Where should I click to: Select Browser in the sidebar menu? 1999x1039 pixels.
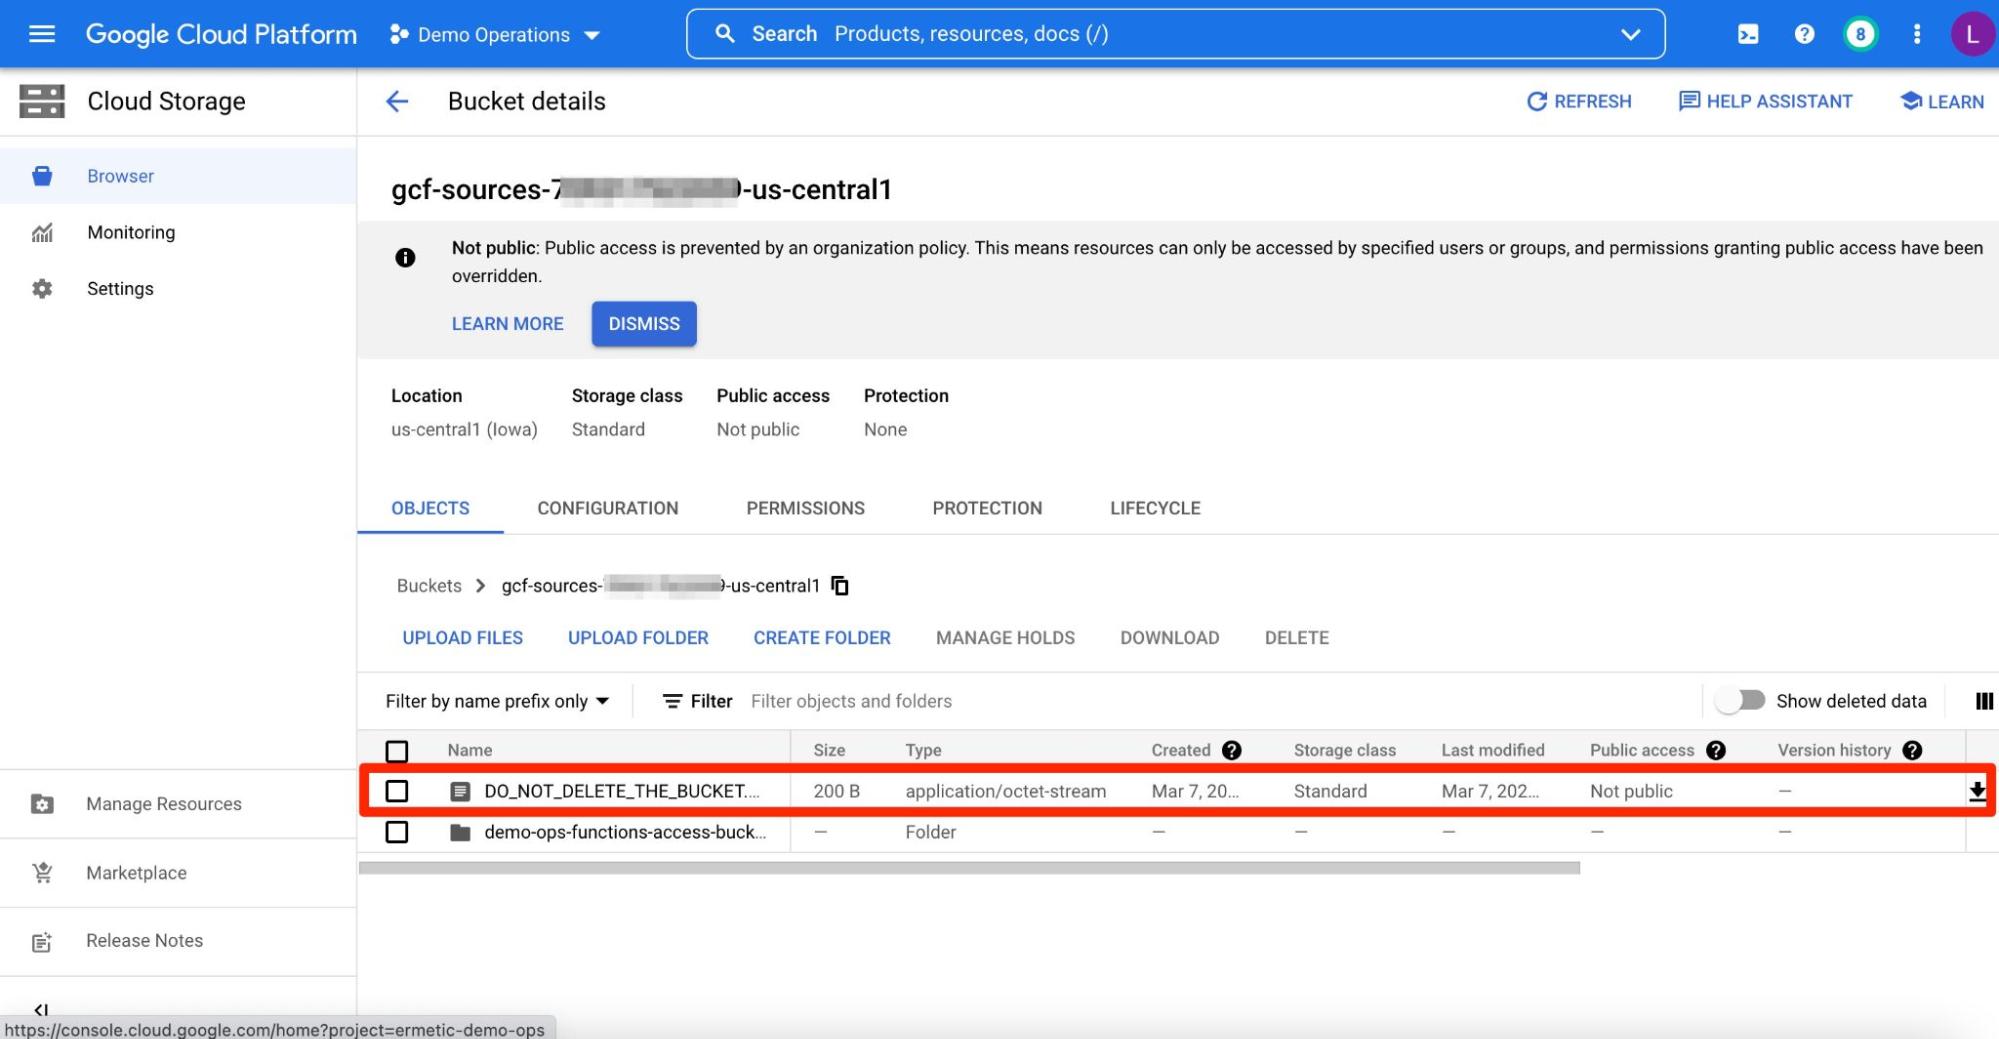178,176
